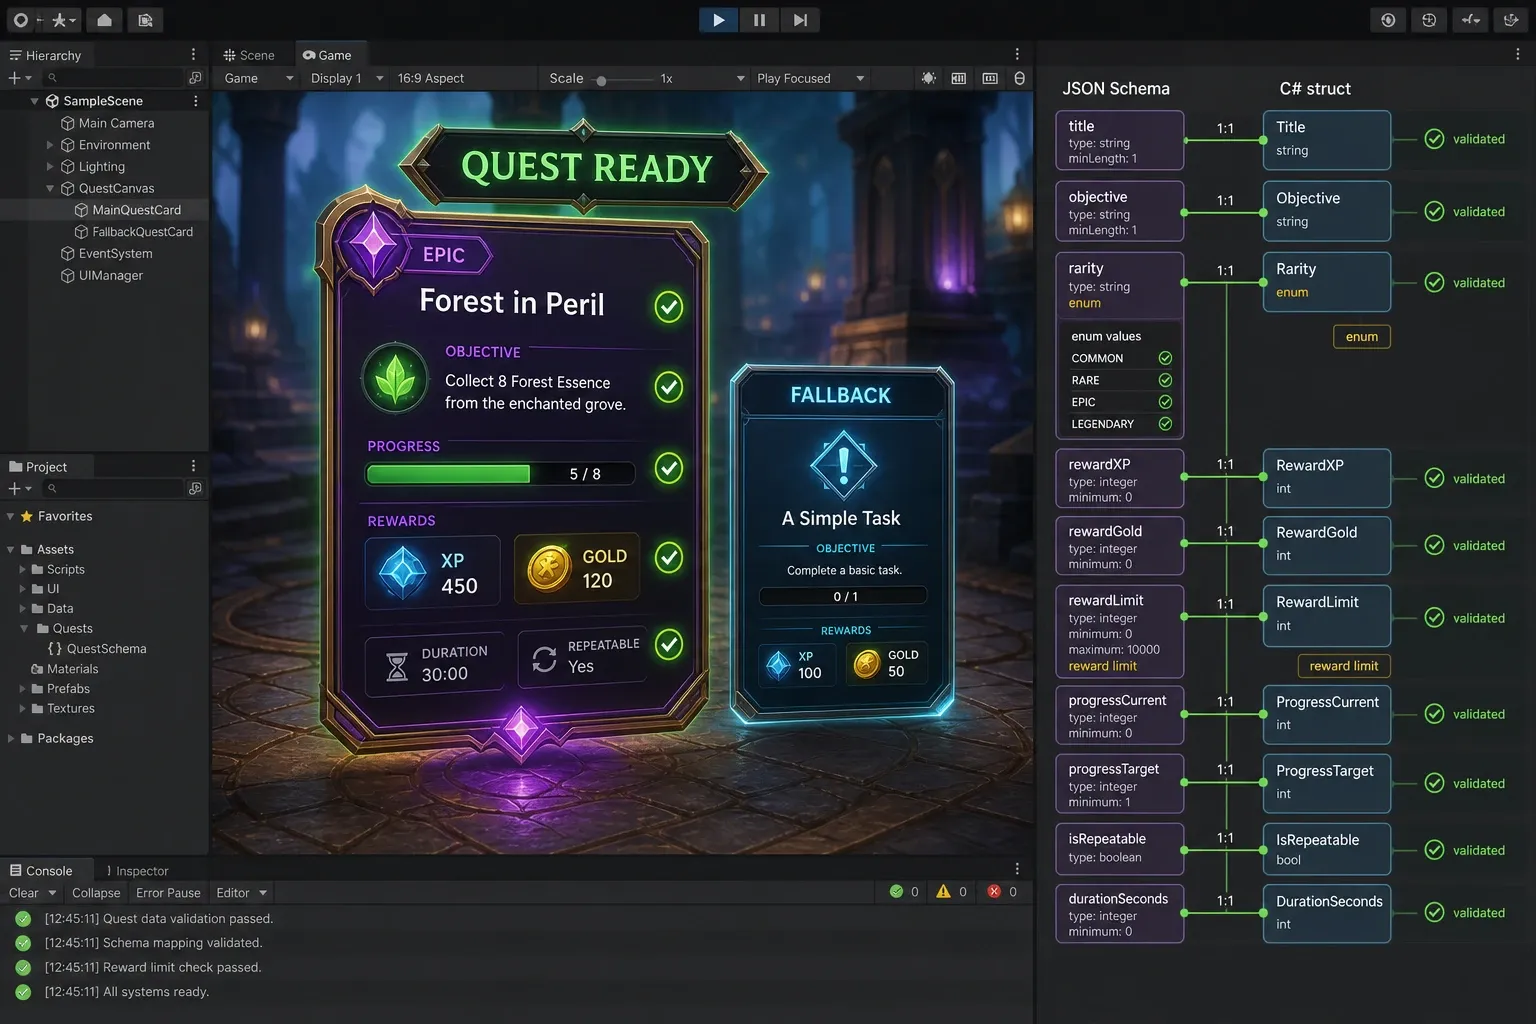Image resolution: width=1536 pixels, height=1024 pixels.
Task: Toggle the LEGENDARY enum value checkmark
Action: click(x=1165, y=424)
